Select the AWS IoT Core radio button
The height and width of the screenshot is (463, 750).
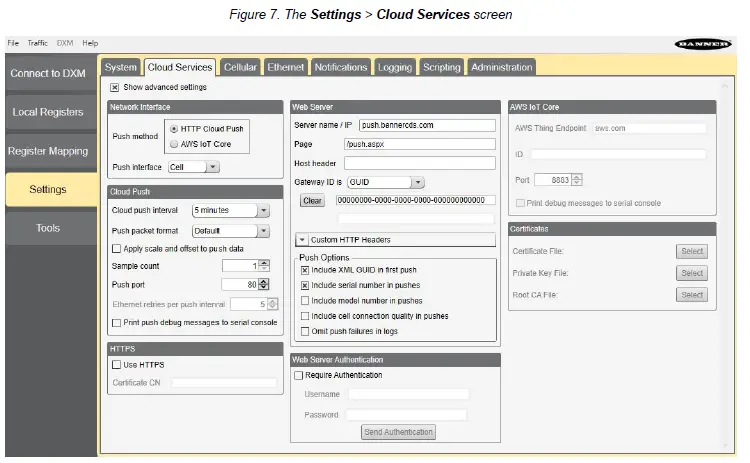[174, 144]
